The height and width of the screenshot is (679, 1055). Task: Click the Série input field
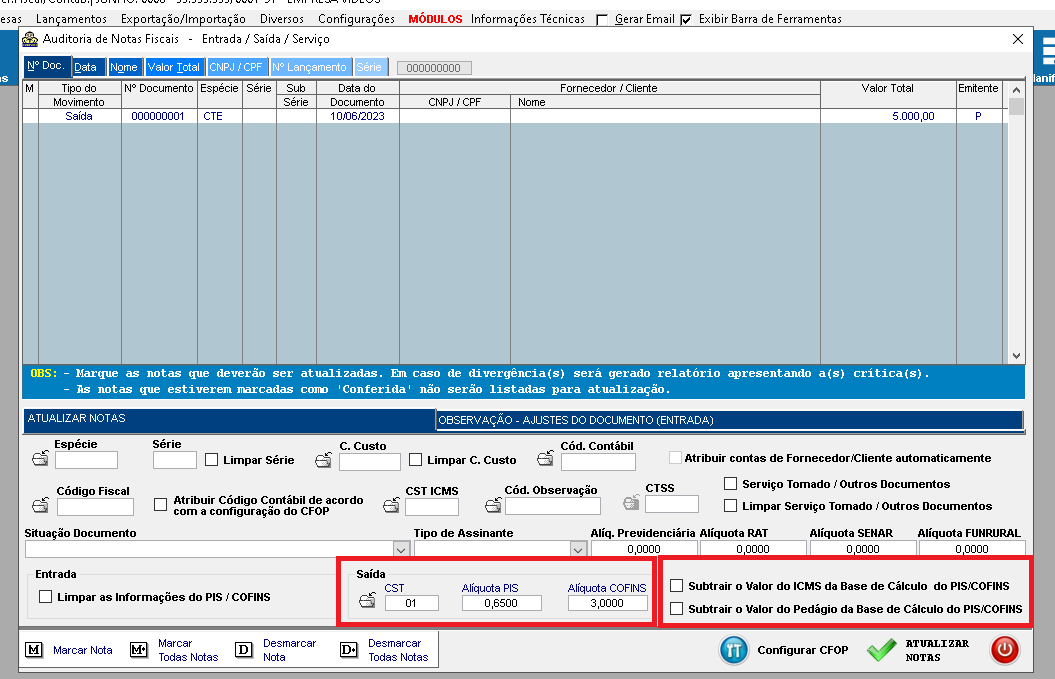click(174, 460)
